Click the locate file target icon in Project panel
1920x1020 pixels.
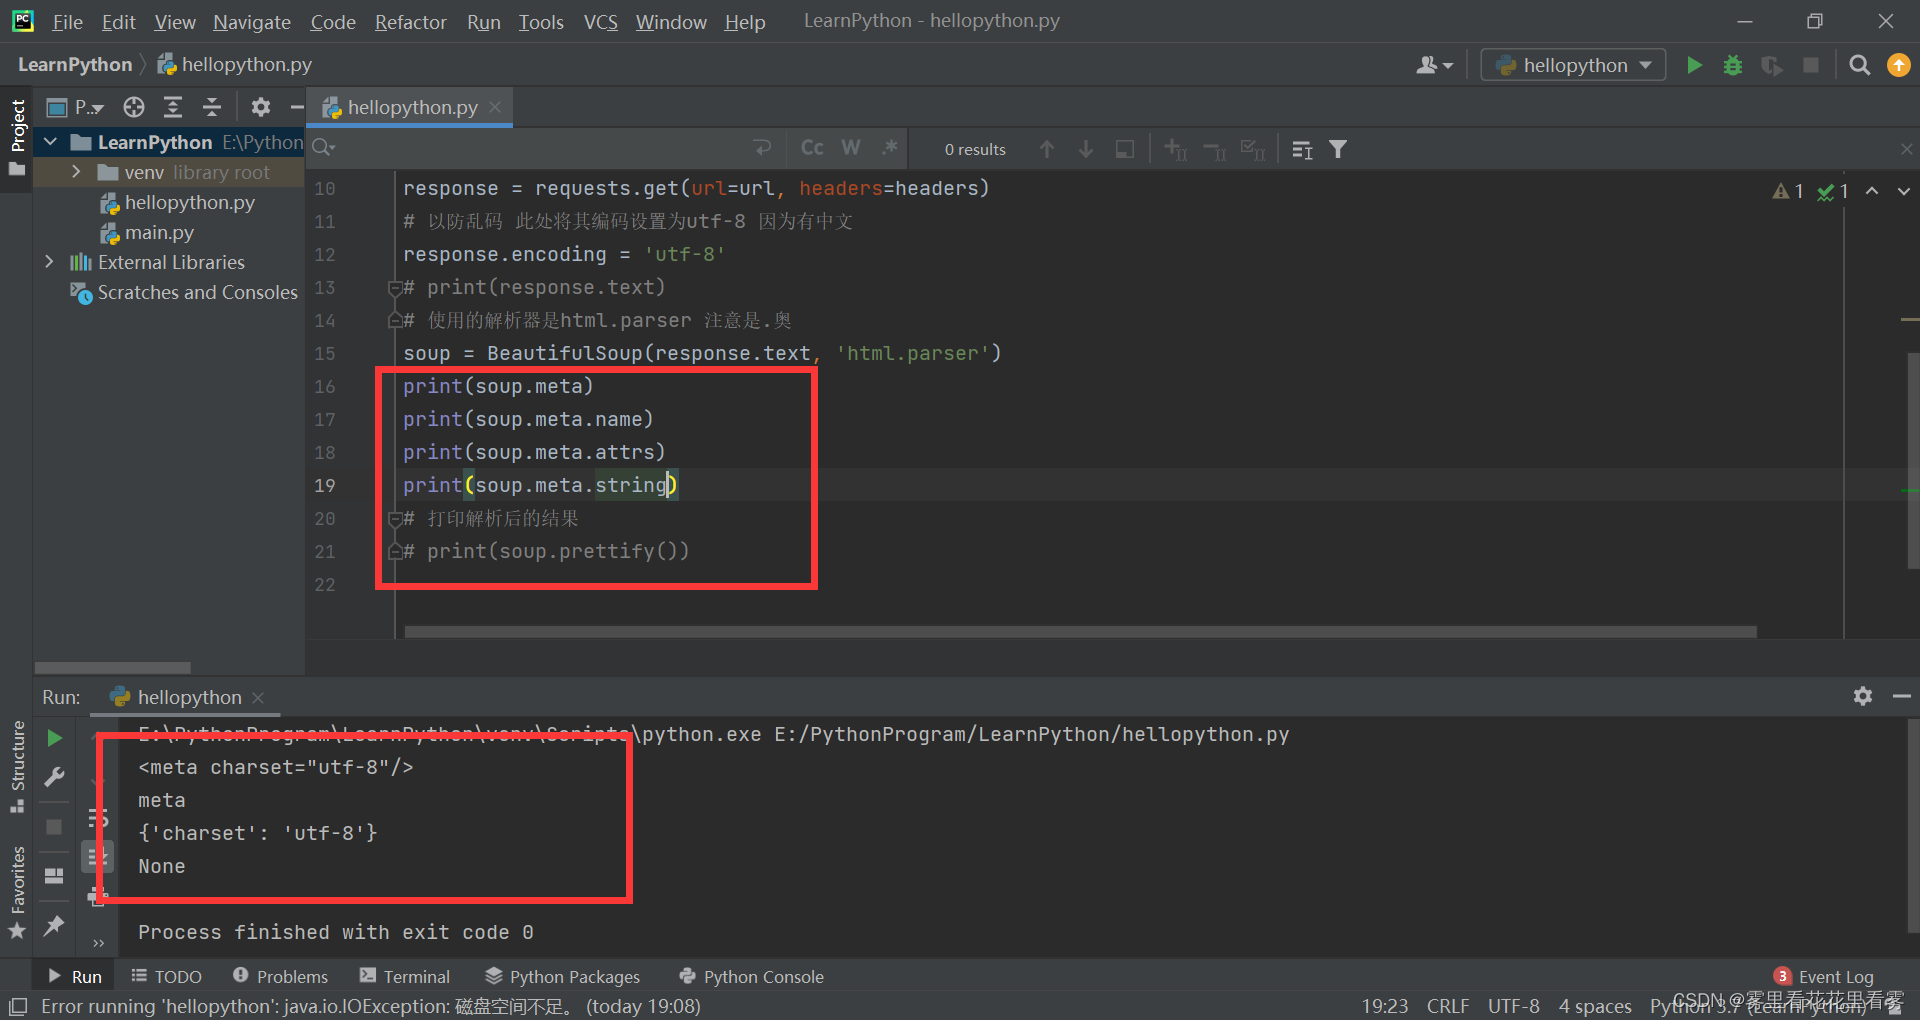pyautogui.click(x=134, y=107)
